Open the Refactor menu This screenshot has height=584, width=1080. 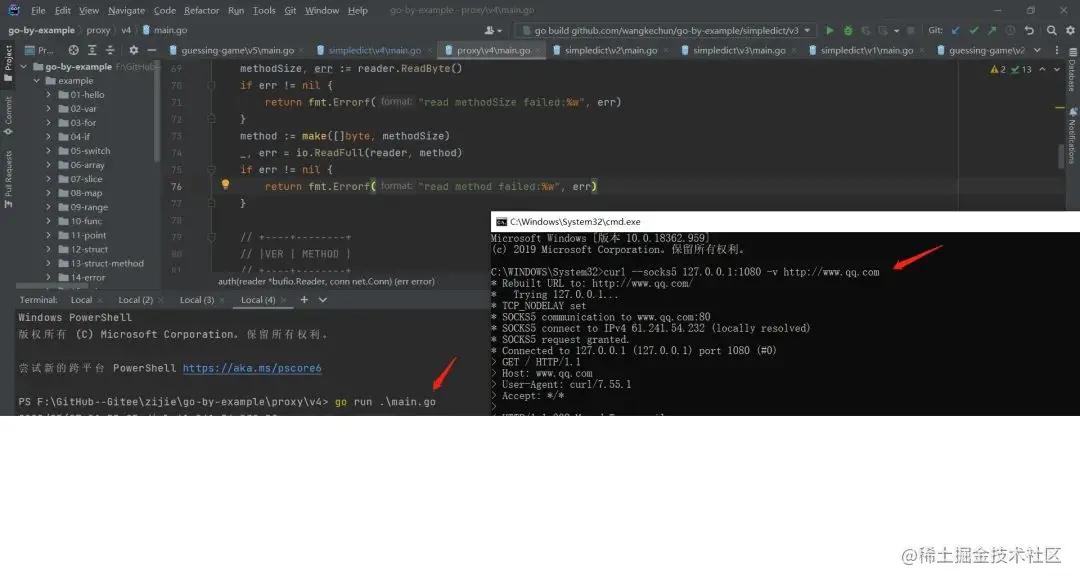(x=201, y=10)
